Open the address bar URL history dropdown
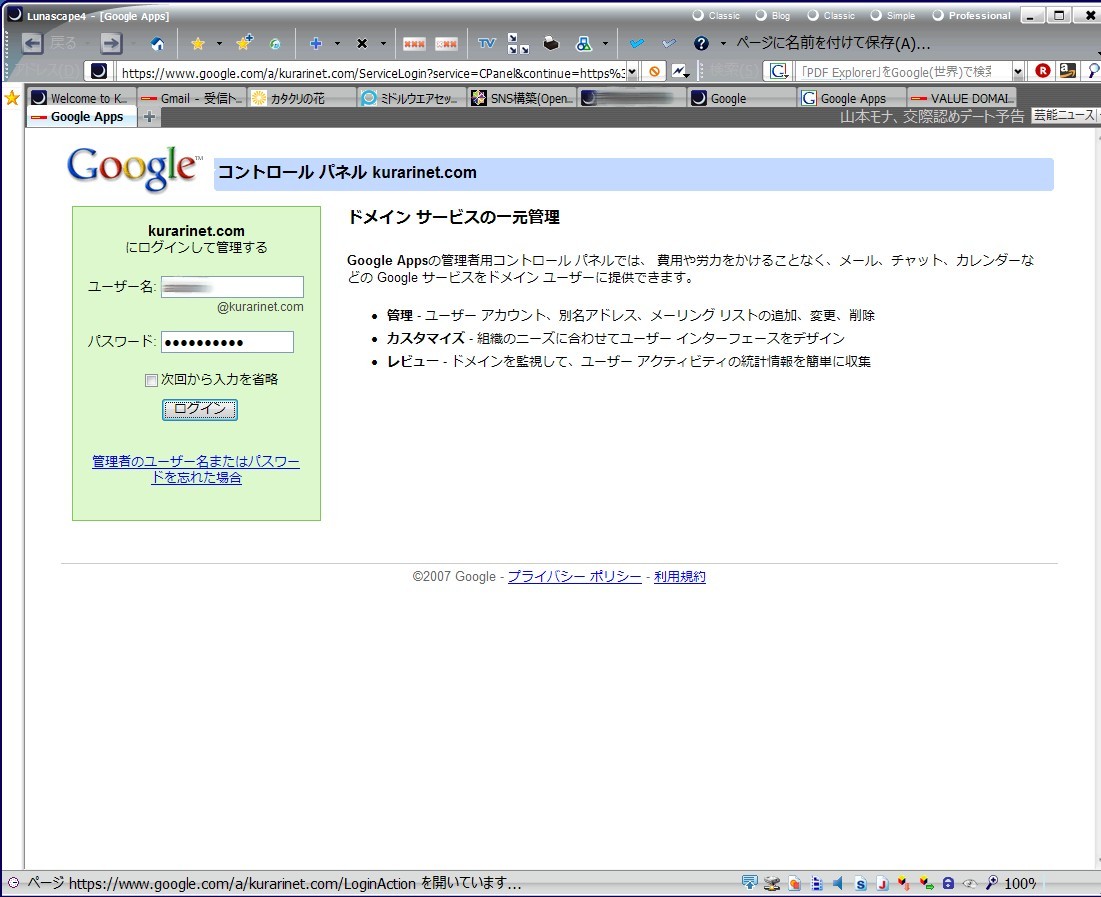Viewport: 1101px width, 897px height. coord(632,72)
